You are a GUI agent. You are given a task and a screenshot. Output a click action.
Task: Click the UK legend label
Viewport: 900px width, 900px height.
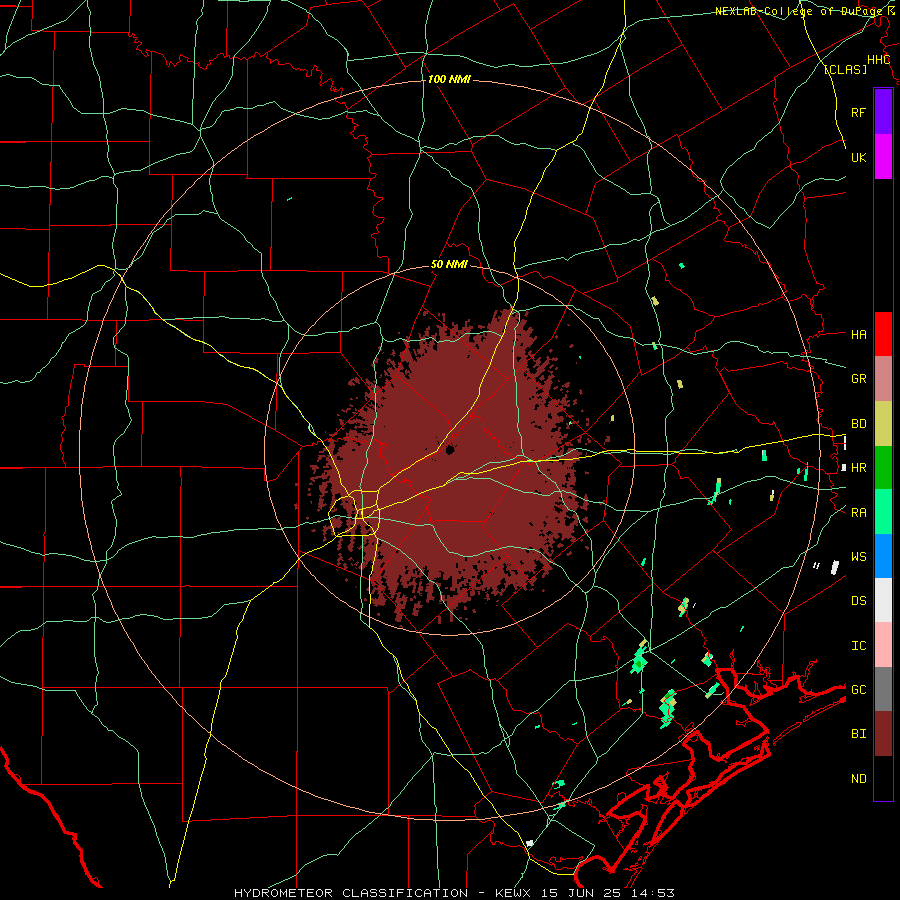tap(858, 157)
